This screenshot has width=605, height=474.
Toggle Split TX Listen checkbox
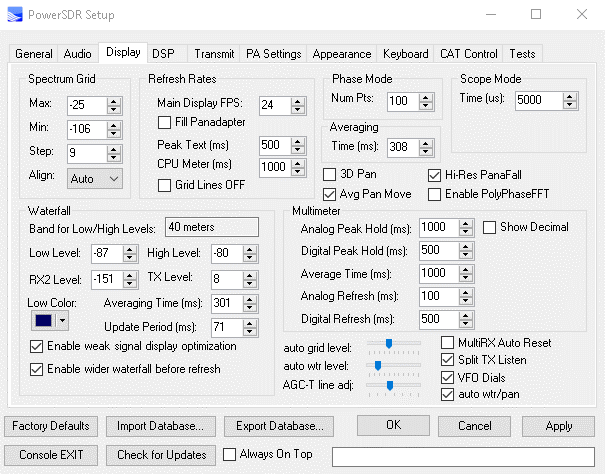tap(447, 360)
